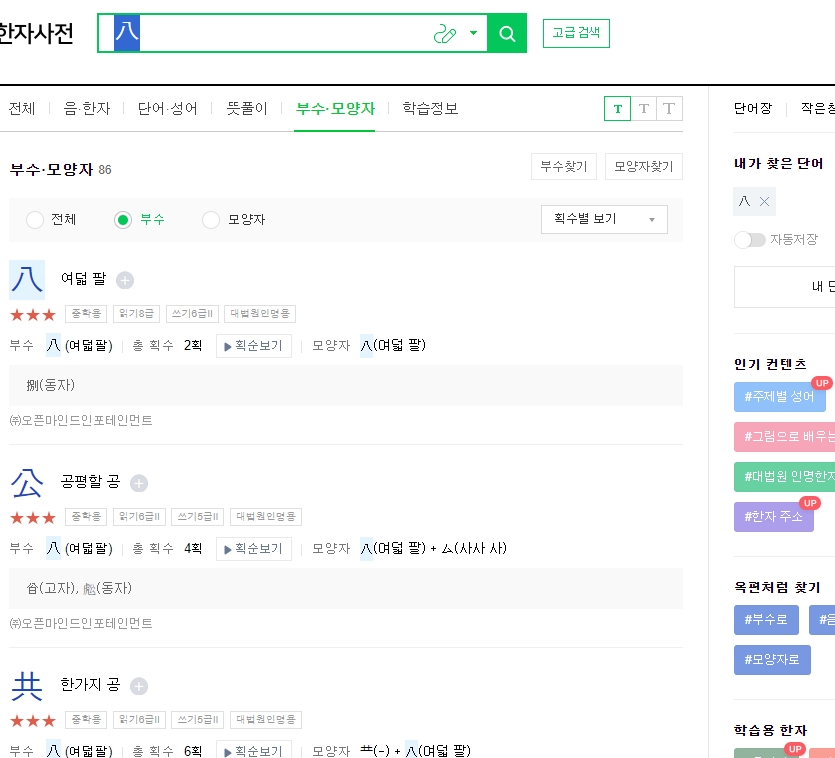This screenshot has width=835, height=758.
Task: Open 고급 검색 advanced search
Action: coord(576,32)
